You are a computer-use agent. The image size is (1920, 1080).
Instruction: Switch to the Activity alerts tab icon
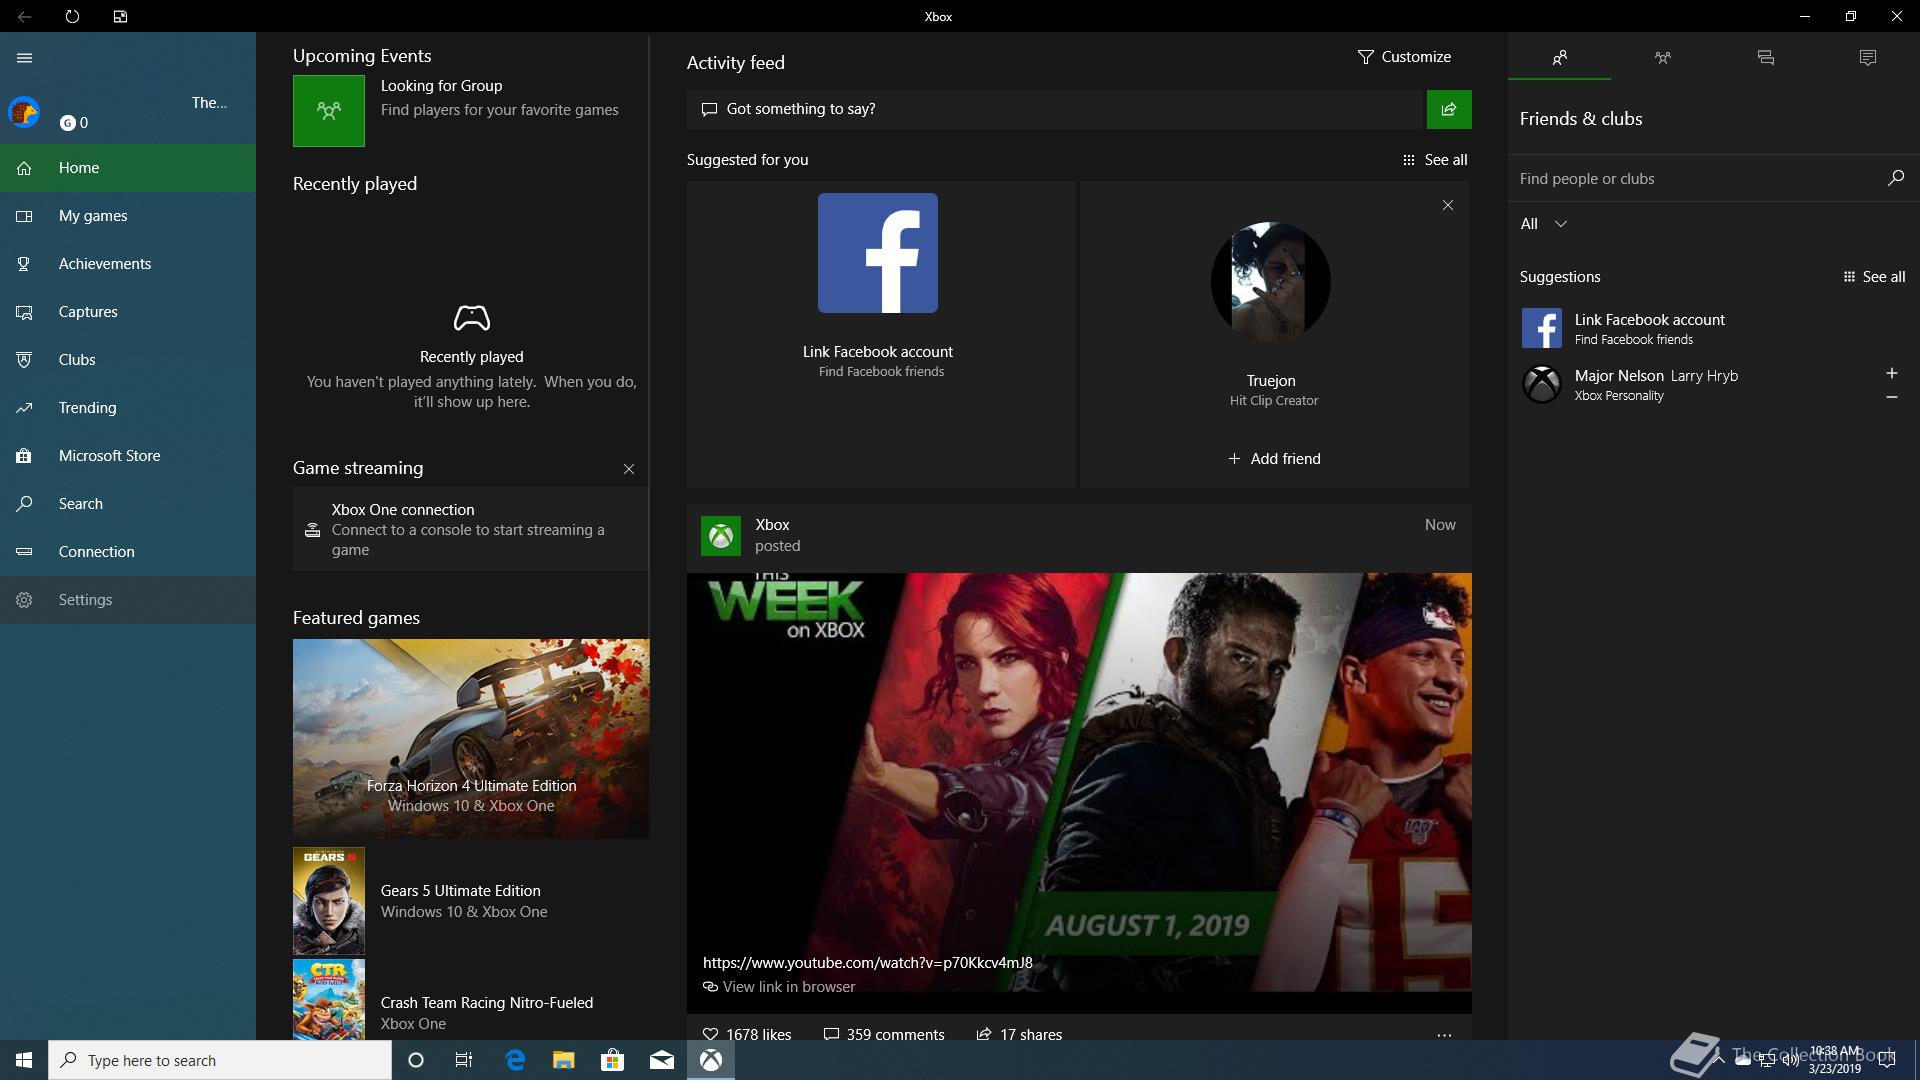click(1868, 58)
